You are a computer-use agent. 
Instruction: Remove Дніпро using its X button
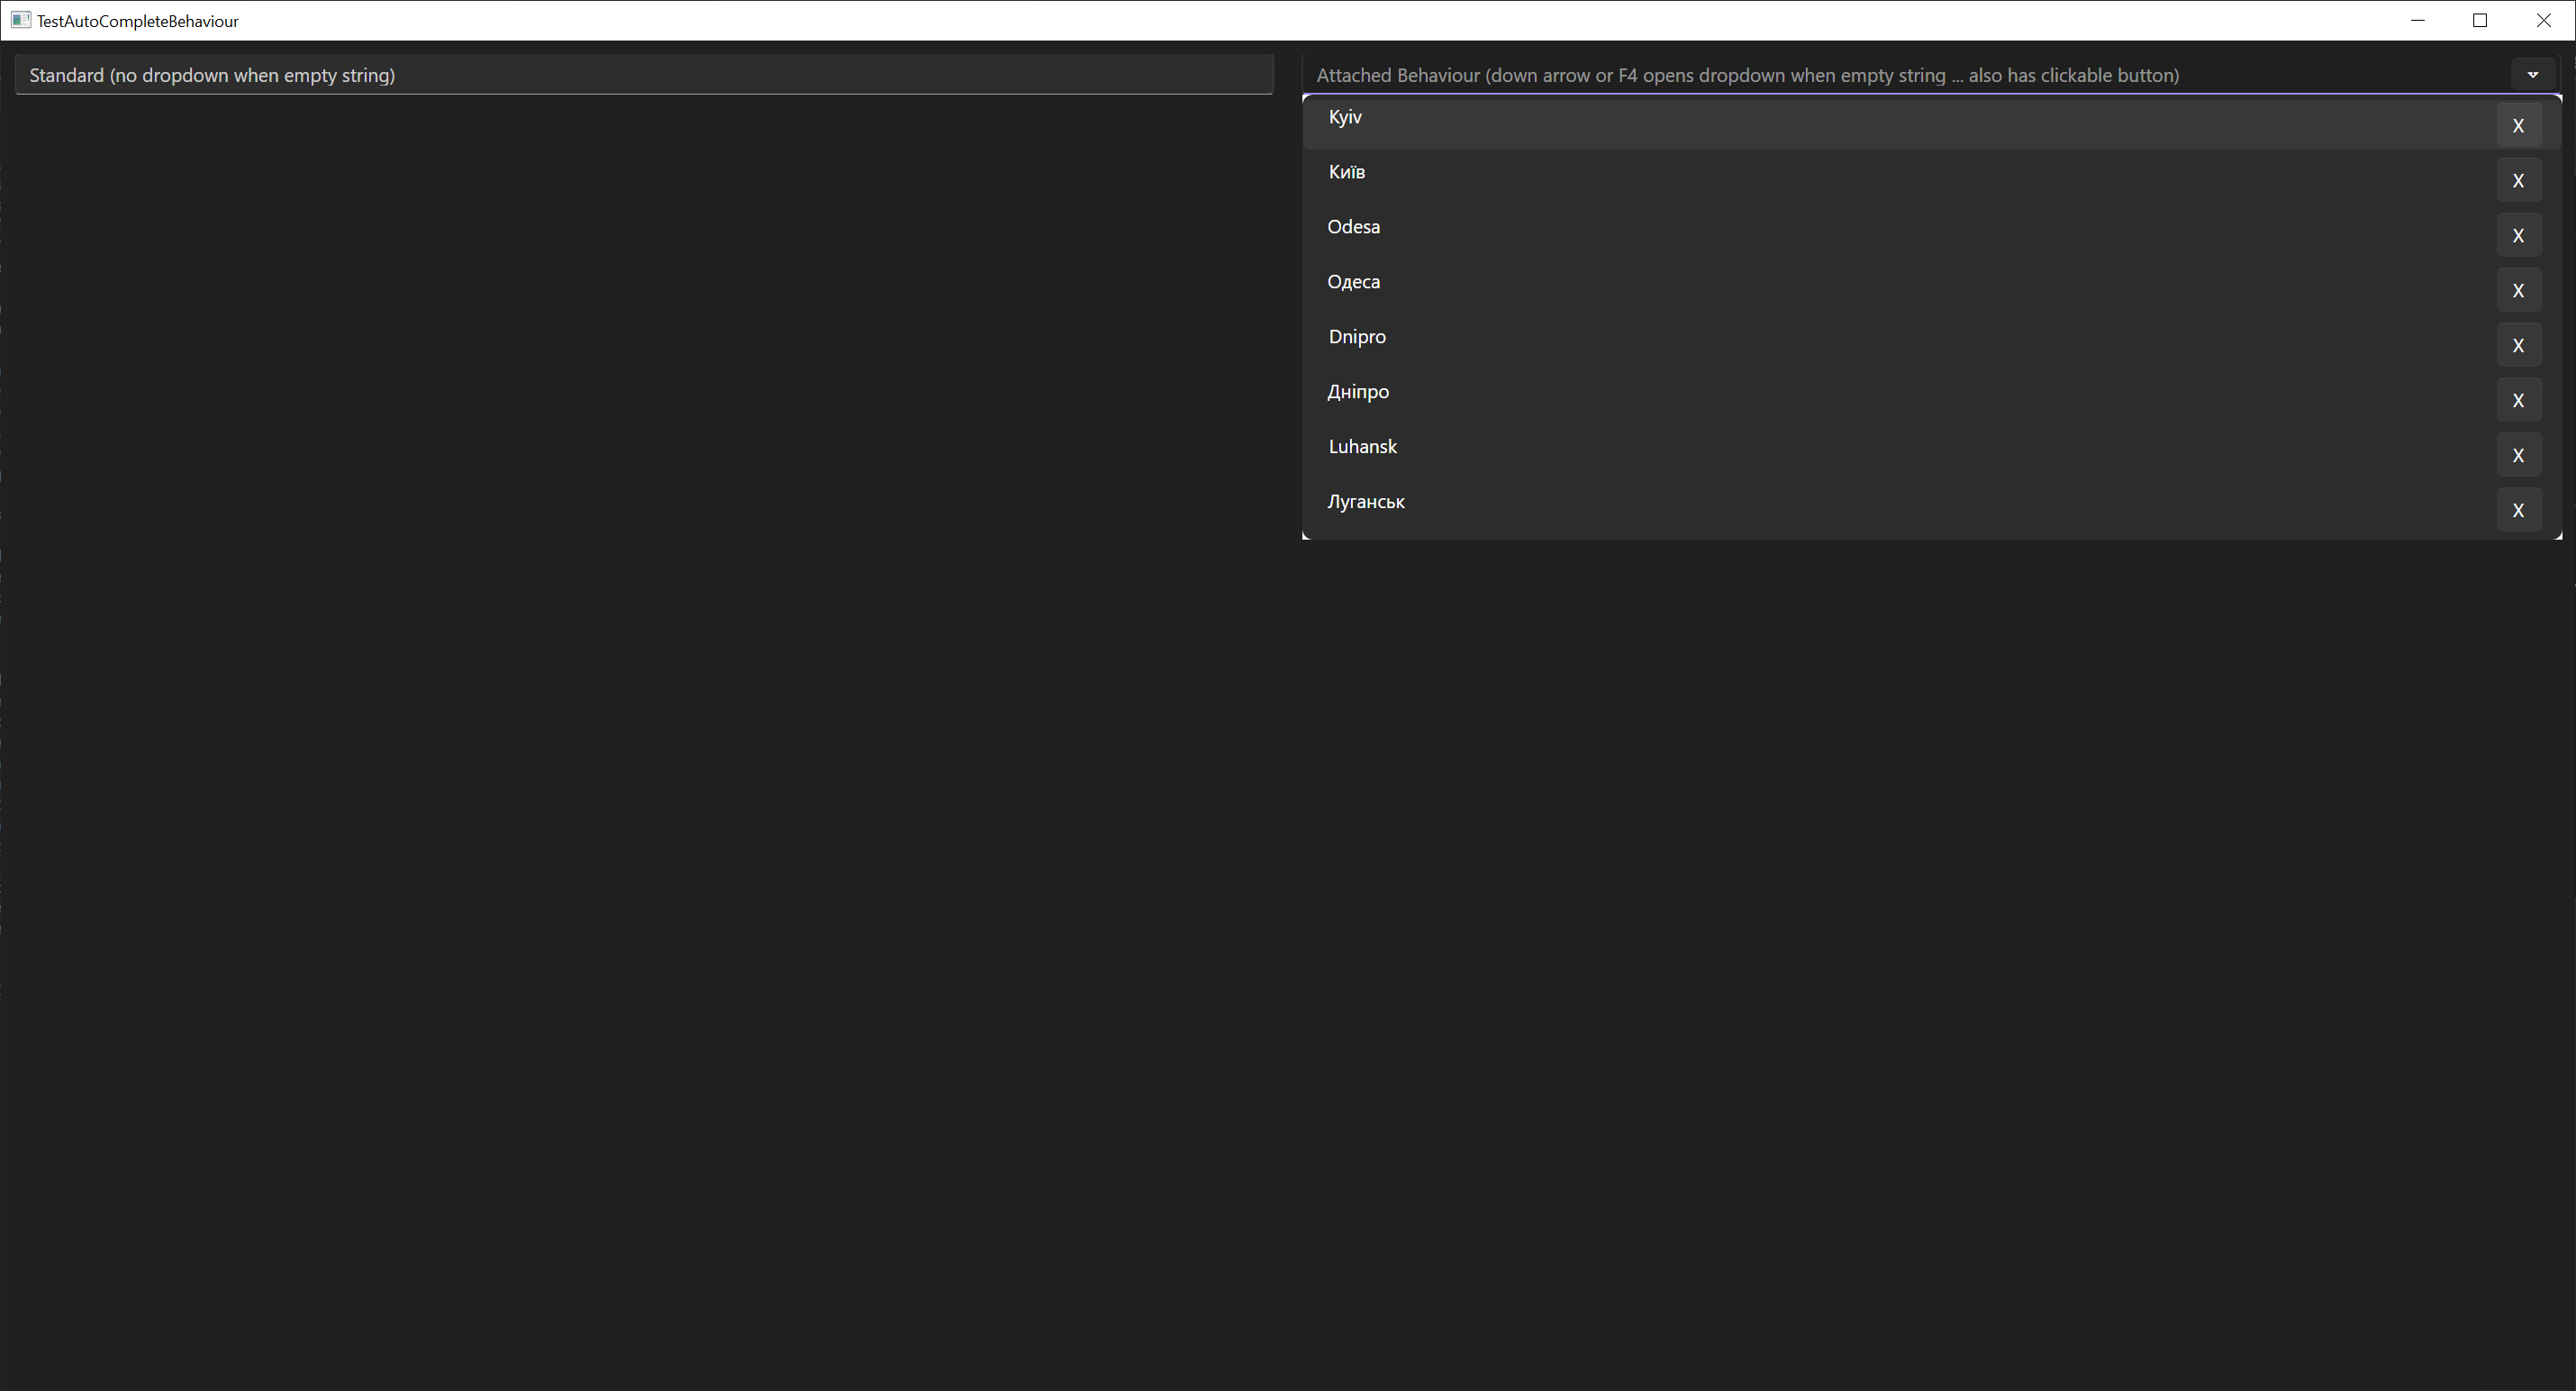coord(2519,400)
